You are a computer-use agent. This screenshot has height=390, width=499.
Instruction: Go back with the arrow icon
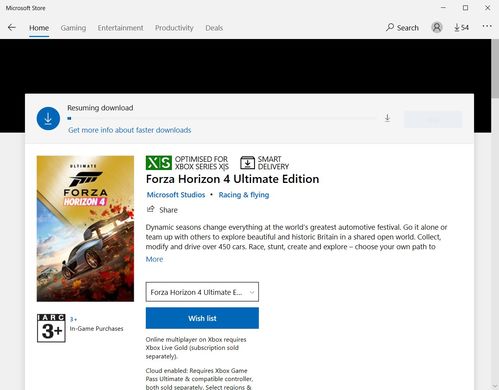coord(12,28)
